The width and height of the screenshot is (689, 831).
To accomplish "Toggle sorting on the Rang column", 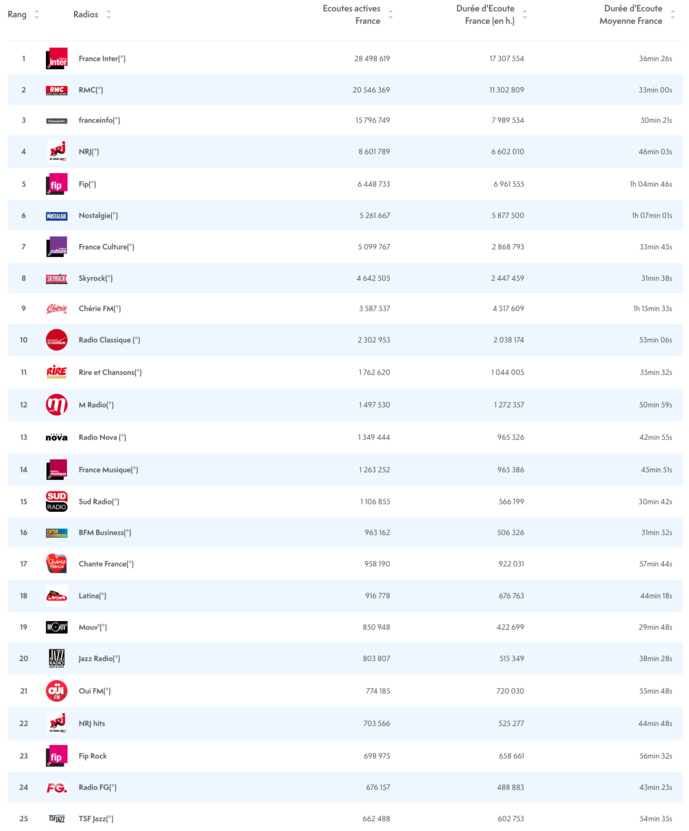I will tap(37, 16).
